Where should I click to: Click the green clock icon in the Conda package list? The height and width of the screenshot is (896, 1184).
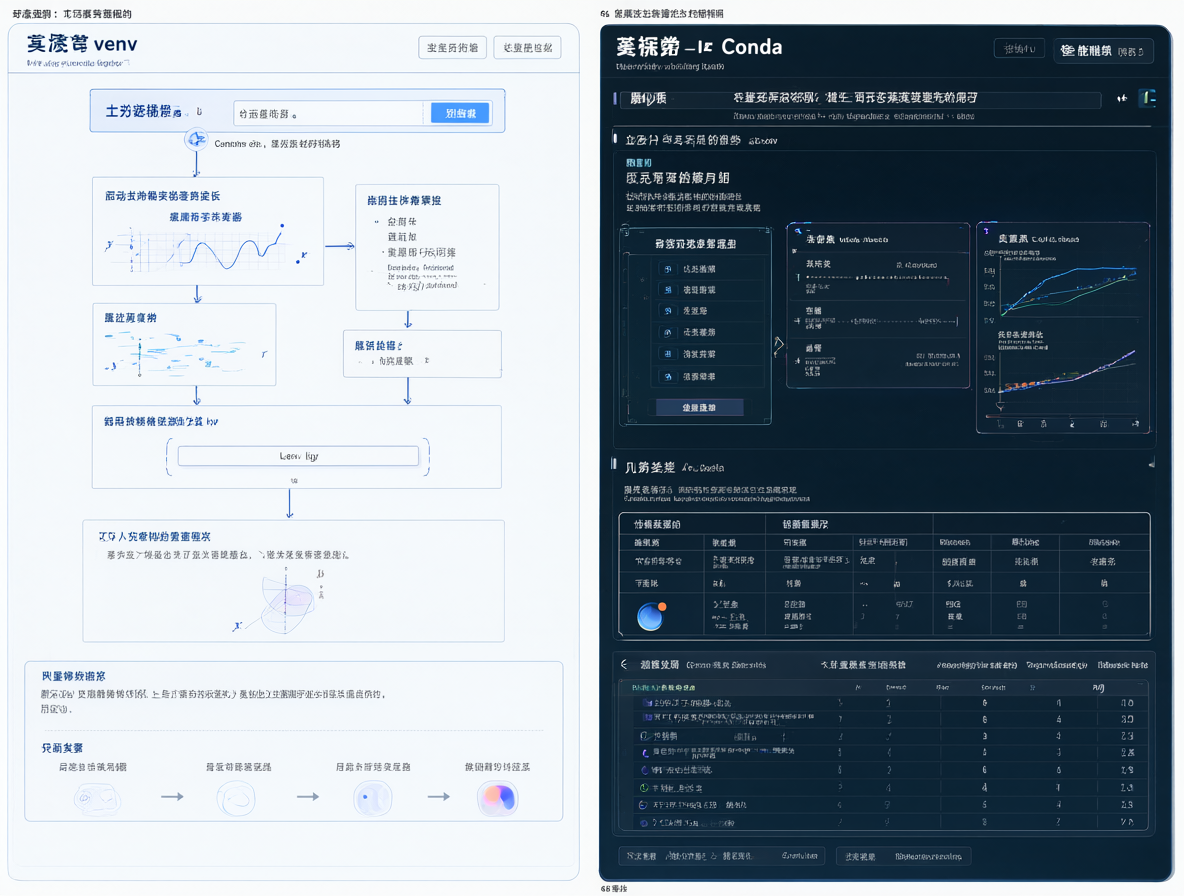[x=644, y=787]
